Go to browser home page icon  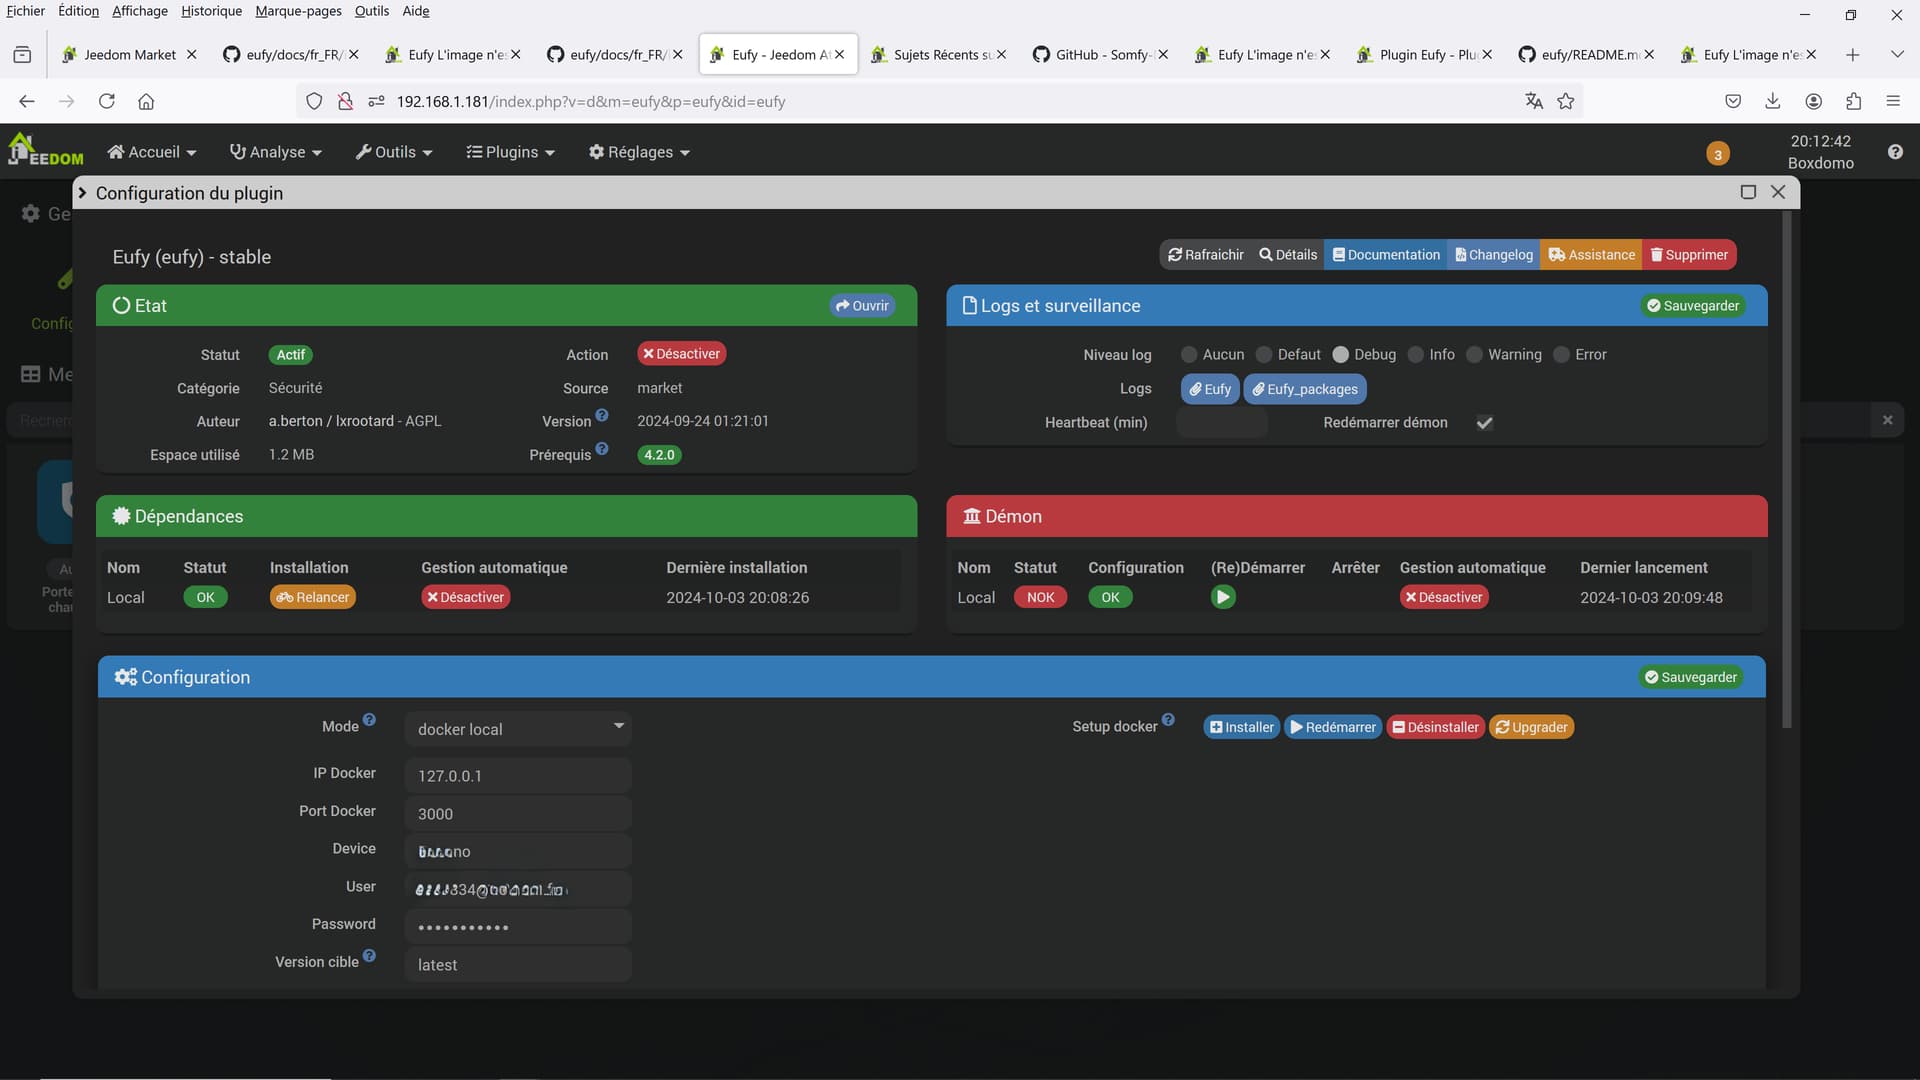146,101
